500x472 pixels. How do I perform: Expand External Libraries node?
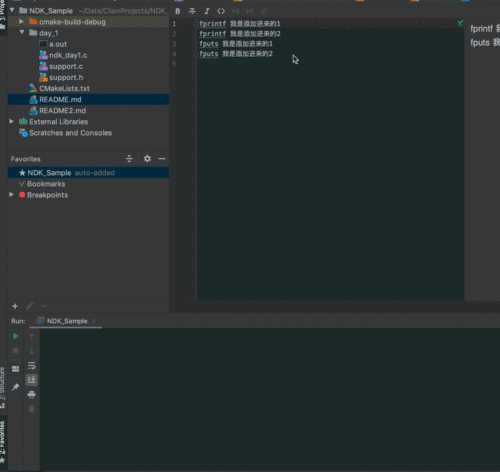[x=11, y=121]
